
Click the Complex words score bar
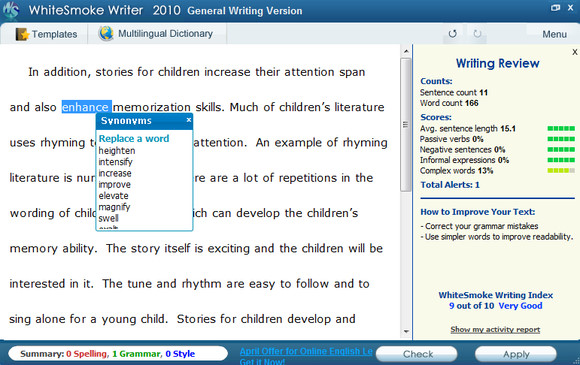pyautogui.click(x=561, y=170)
